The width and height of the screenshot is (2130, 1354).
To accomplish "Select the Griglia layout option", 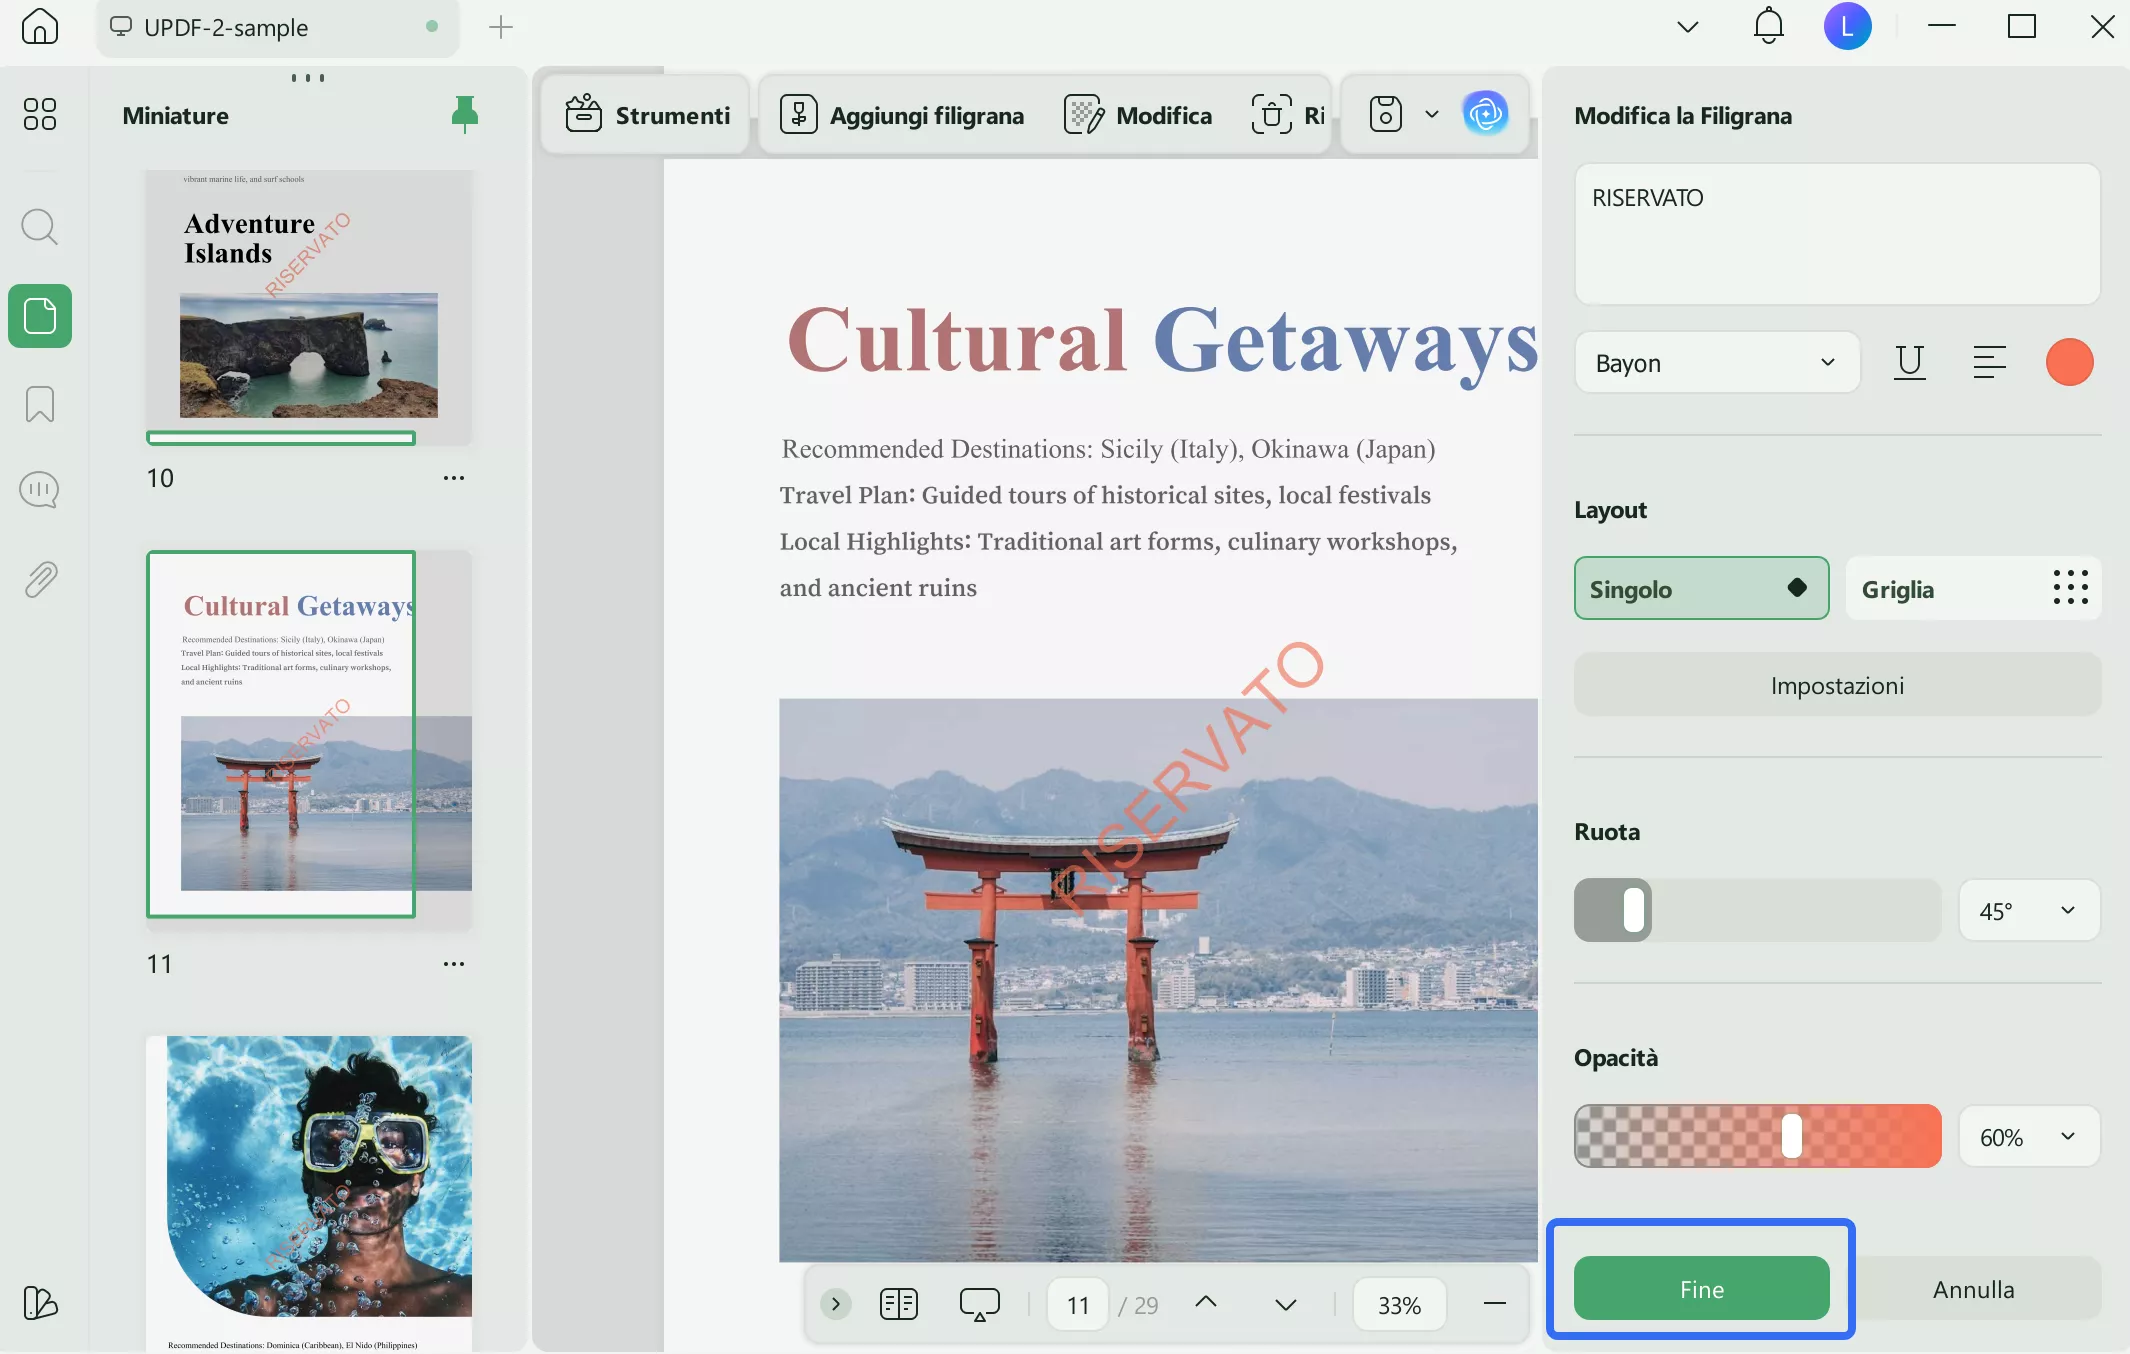I will pyautogui.click(x=1972, y=589).
